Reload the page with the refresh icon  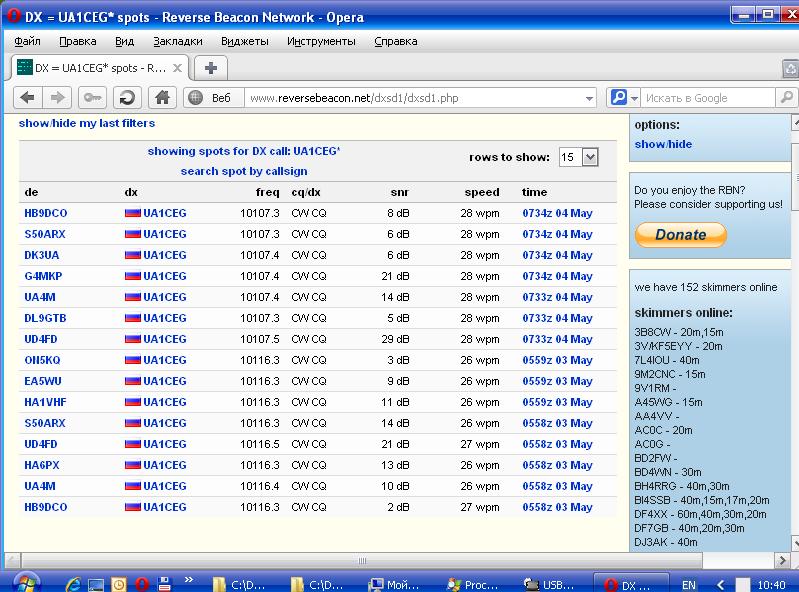(127, 97)
